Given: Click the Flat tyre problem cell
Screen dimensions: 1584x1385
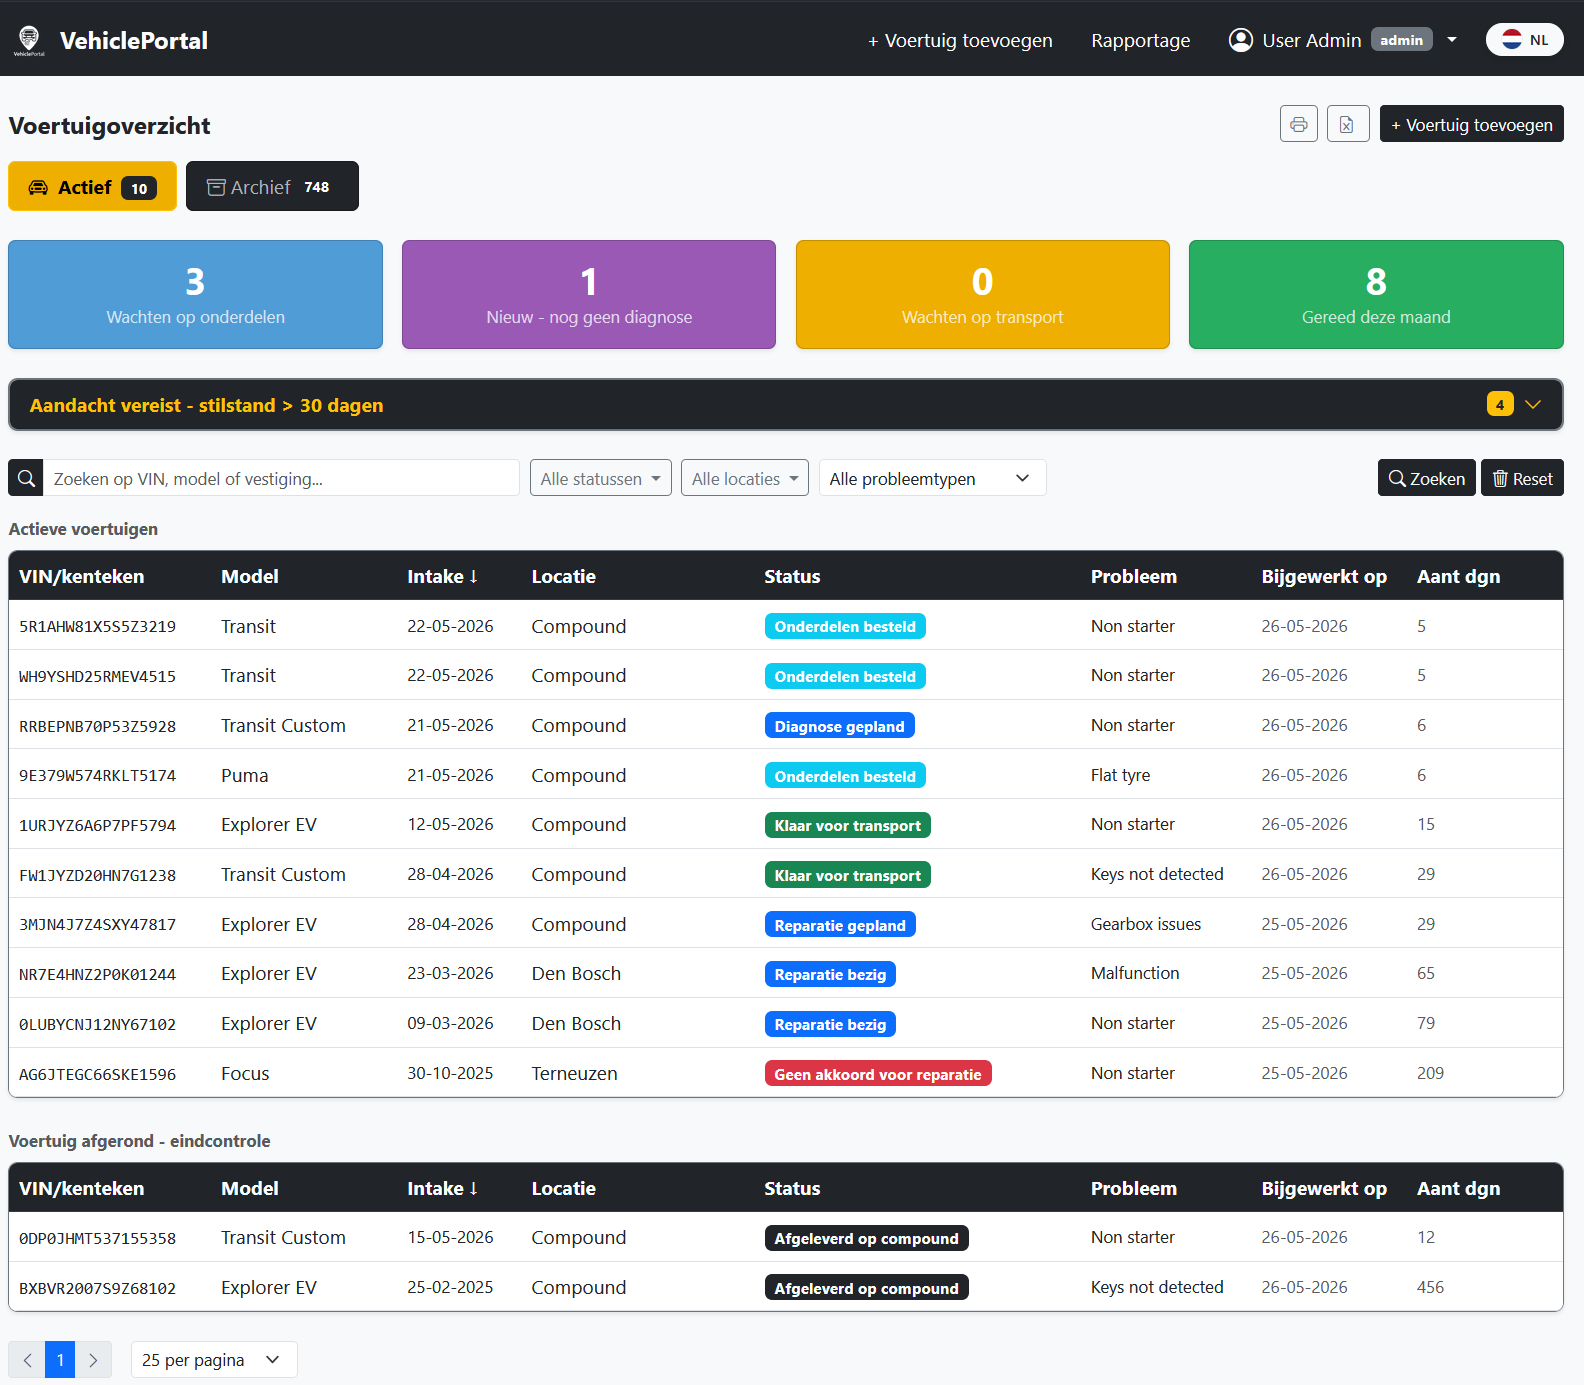Looking at the screenshot, I should 1121,775.
